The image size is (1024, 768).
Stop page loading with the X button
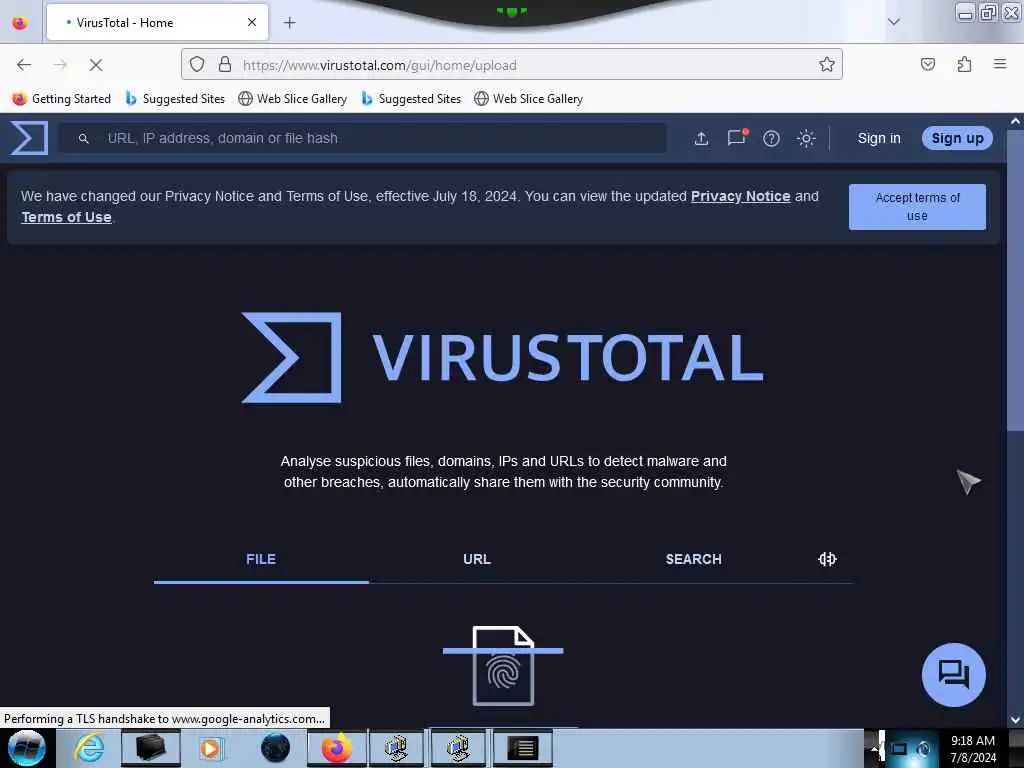[96, 65]
